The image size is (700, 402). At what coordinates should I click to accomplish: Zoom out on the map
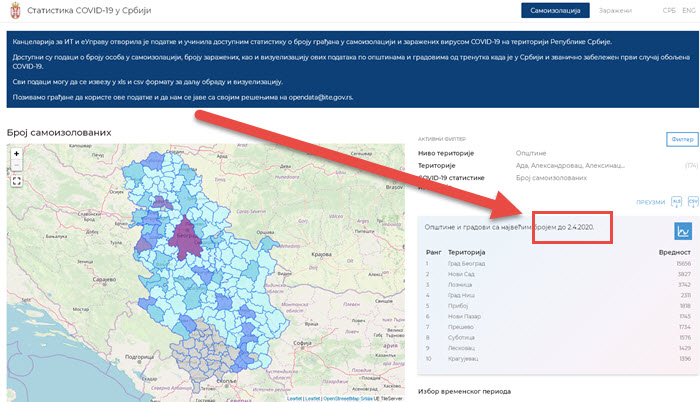coord(17,166)
